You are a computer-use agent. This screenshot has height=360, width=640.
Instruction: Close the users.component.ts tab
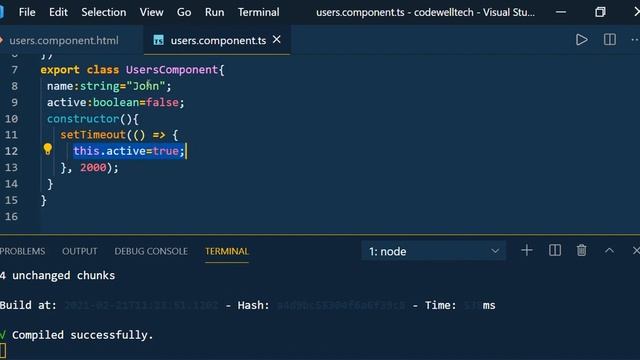(277, 40)
